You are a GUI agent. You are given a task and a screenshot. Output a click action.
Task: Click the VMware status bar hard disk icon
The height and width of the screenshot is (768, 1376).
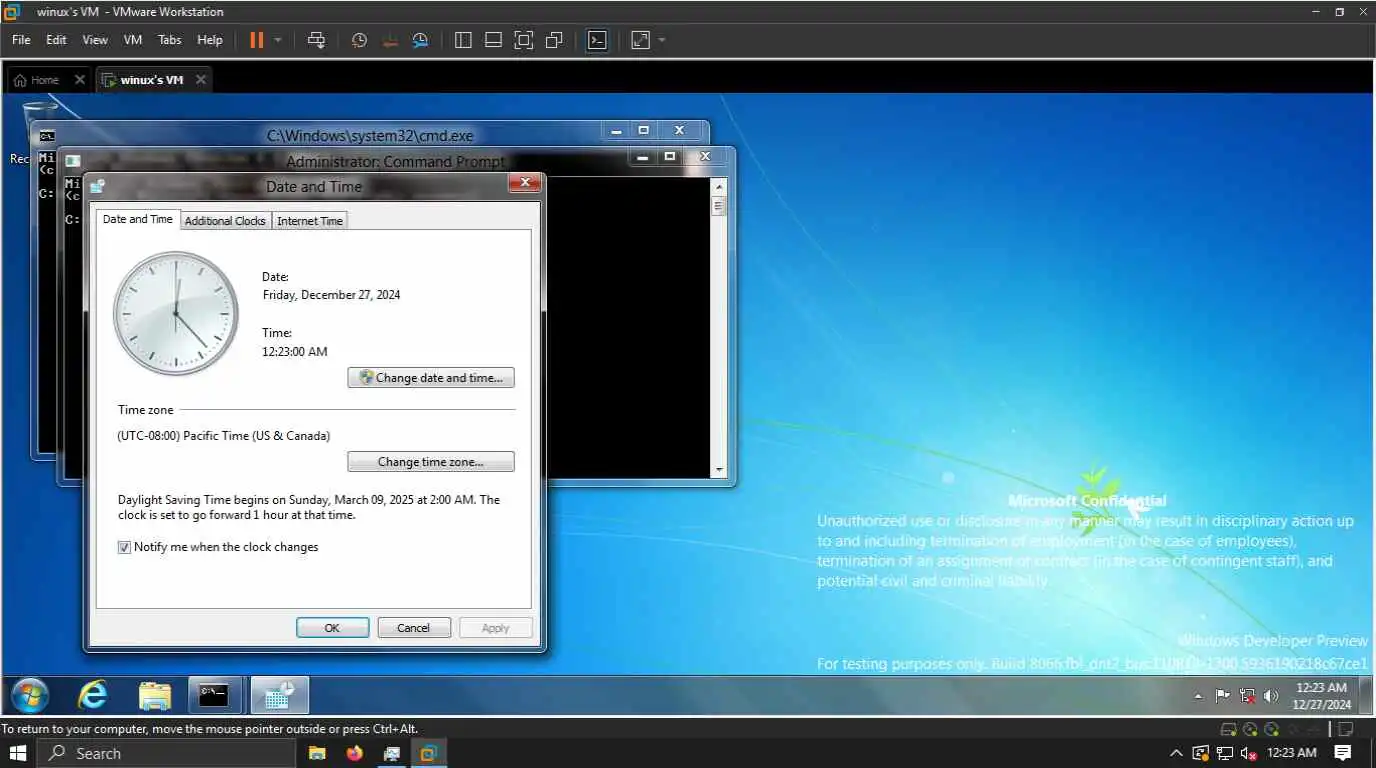tap(1229, 729)
